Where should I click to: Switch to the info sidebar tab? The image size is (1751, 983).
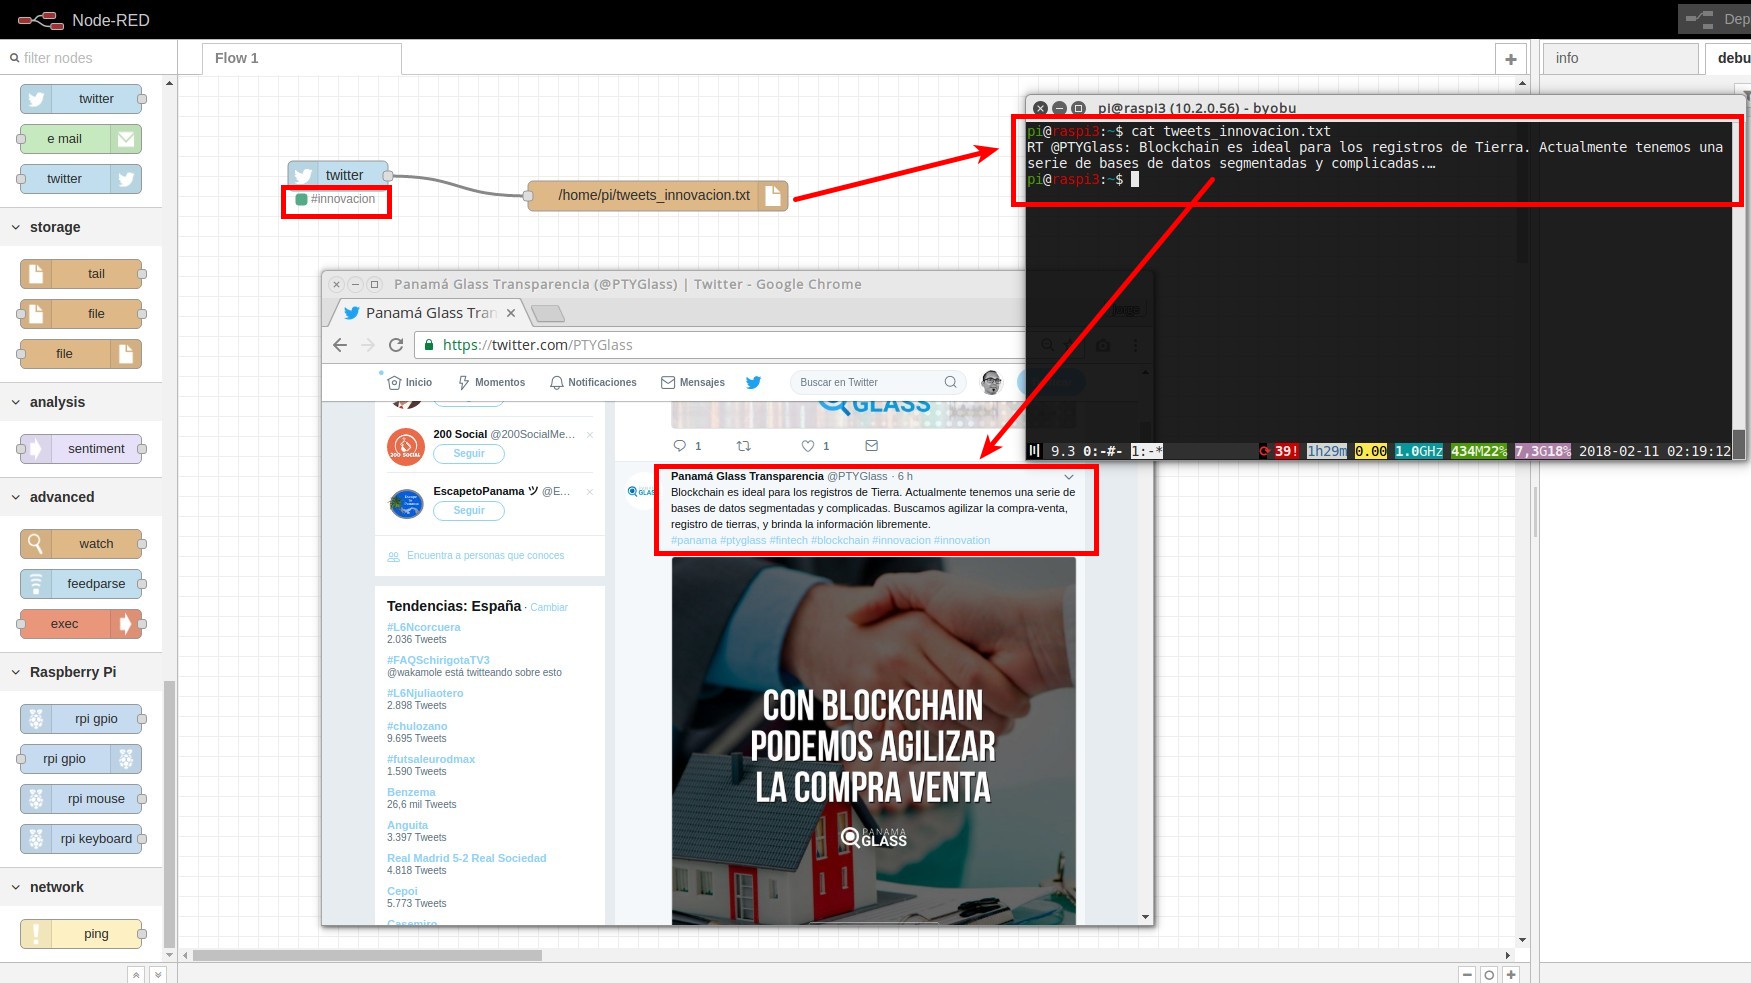point(1620,58)
